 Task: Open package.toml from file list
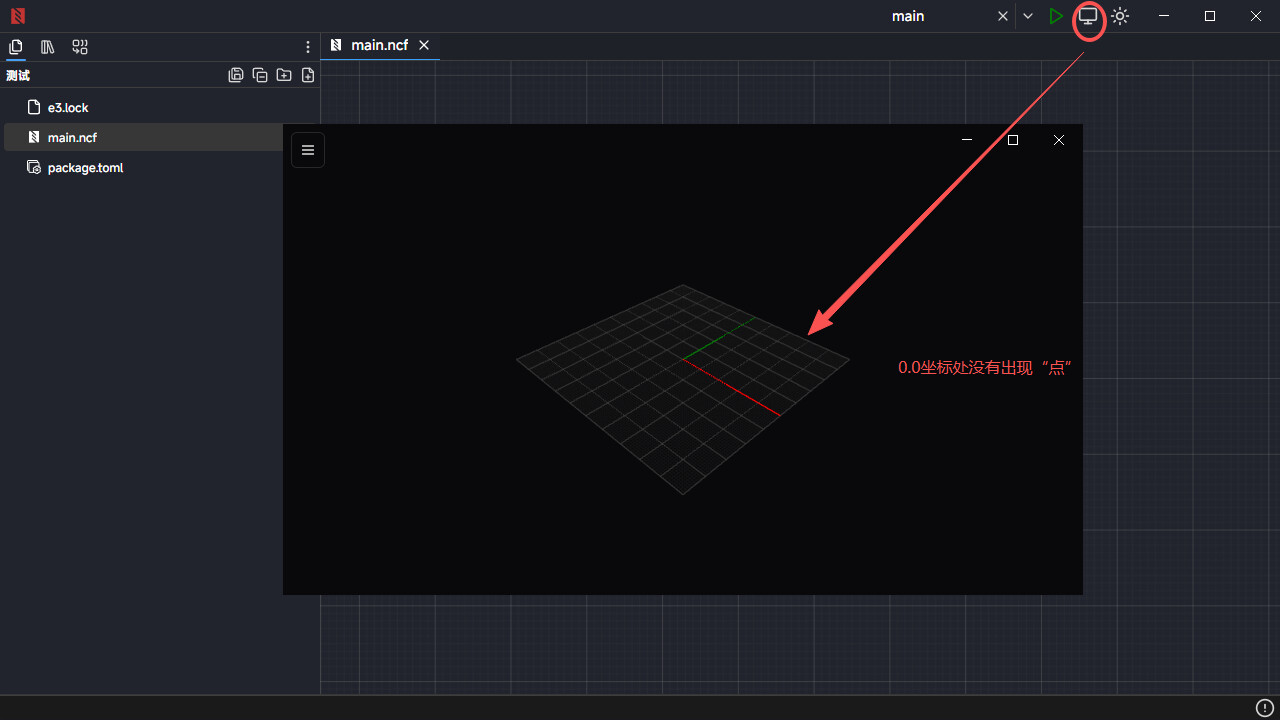(85, 168)
